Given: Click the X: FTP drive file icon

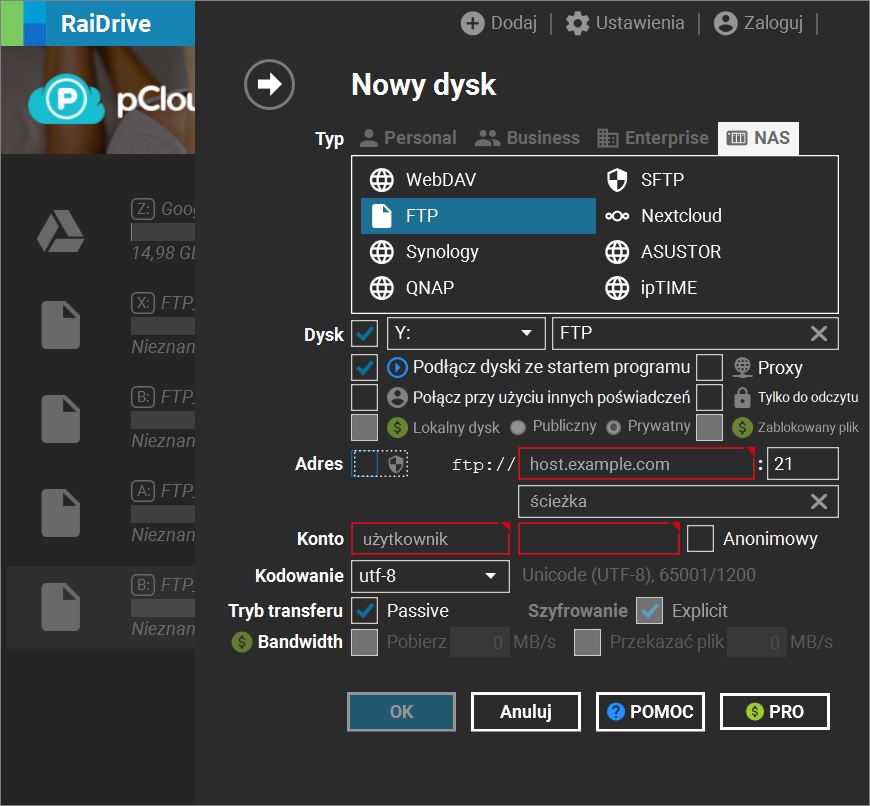Looking at the screenshot, I should pos(60,325).
